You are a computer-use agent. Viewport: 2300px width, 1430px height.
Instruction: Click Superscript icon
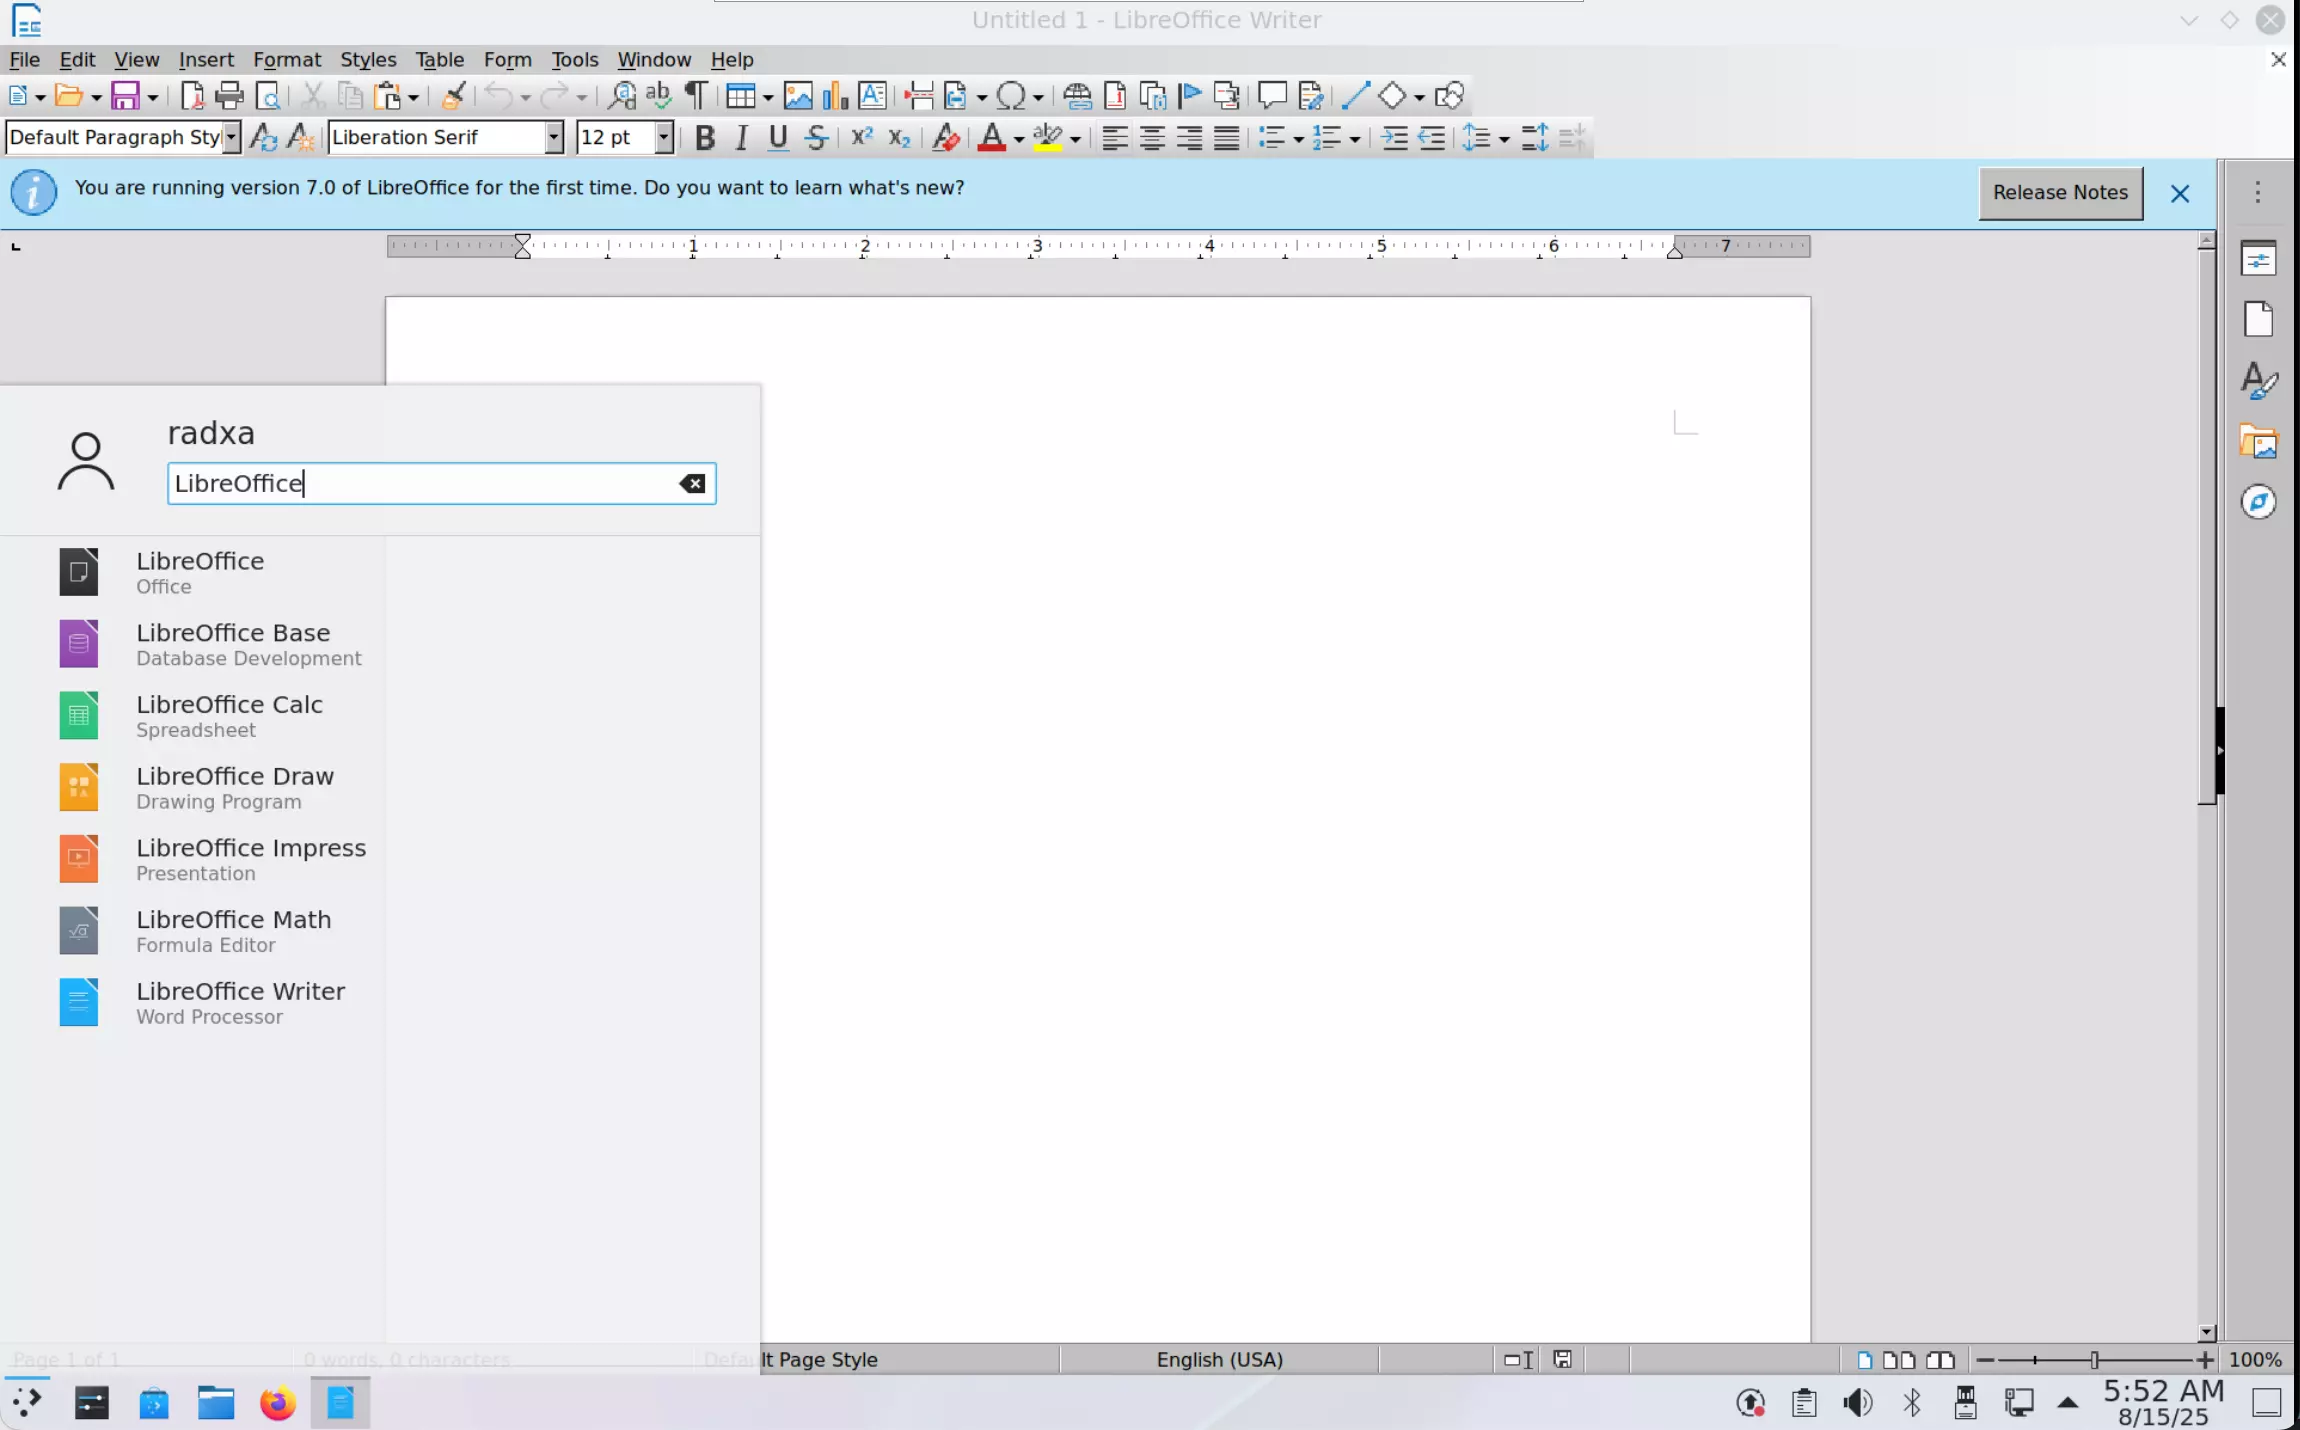pos(861,138)
